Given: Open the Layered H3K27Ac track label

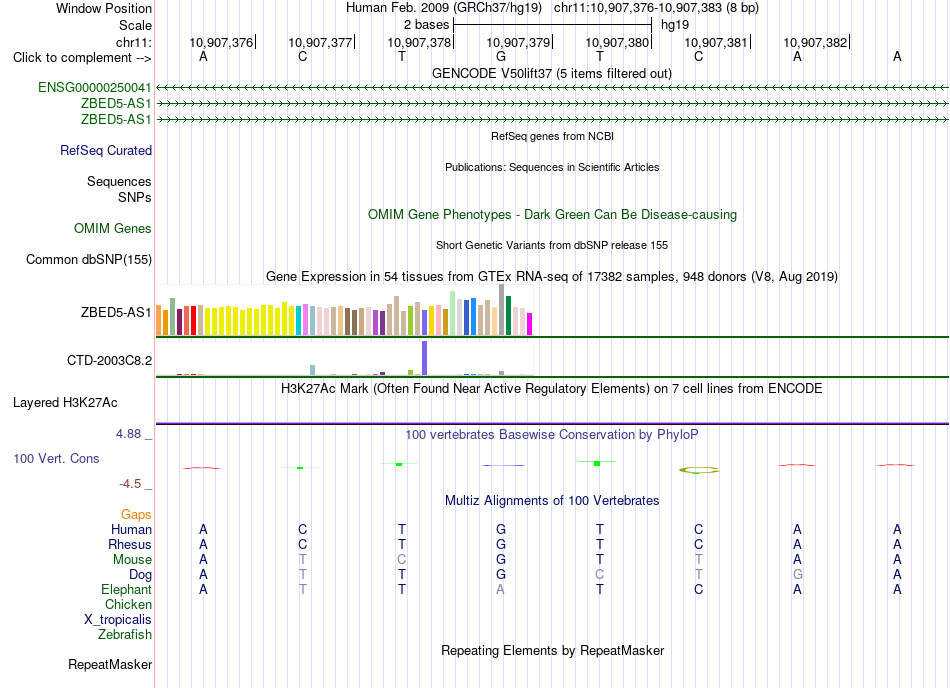Looking at the screenshot, I should point(65,403).
